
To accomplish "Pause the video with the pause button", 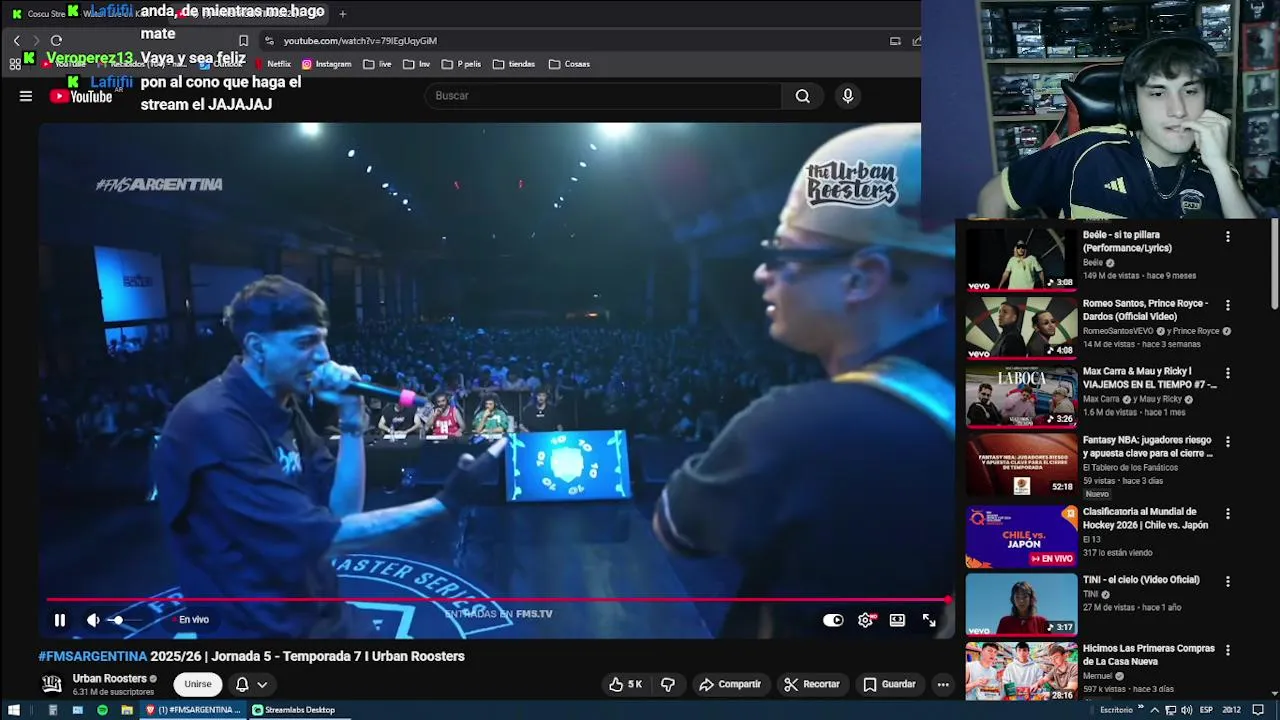I will pos(60,620).
